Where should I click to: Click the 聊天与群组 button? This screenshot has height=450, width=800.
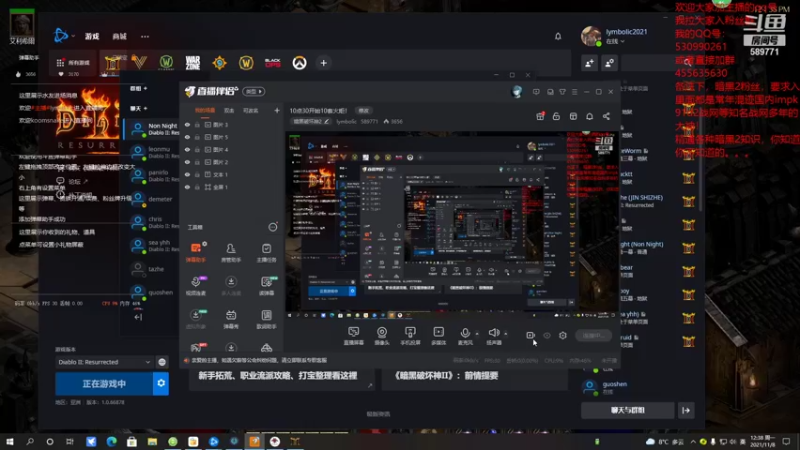point(628,410)
